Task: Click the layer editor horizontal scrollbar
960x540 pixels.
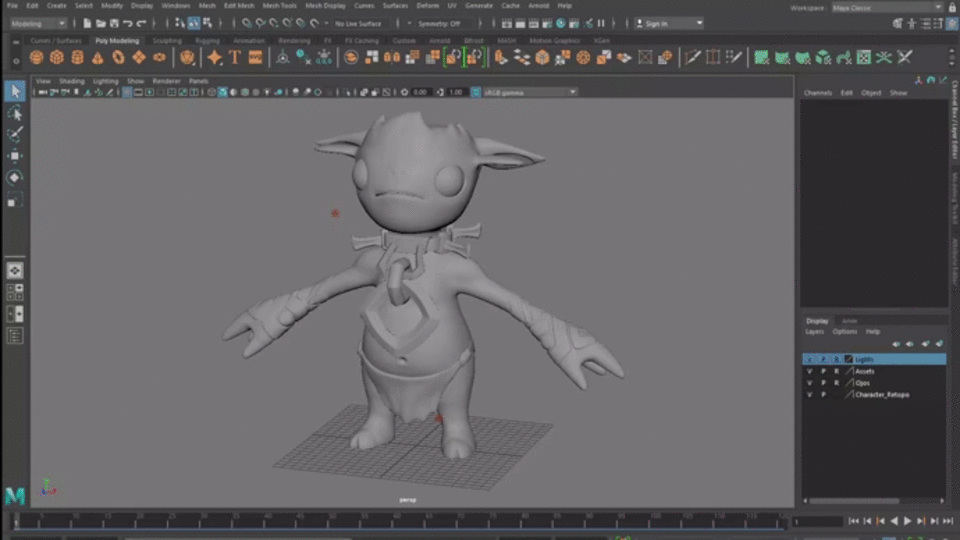Action: (853, 500)
